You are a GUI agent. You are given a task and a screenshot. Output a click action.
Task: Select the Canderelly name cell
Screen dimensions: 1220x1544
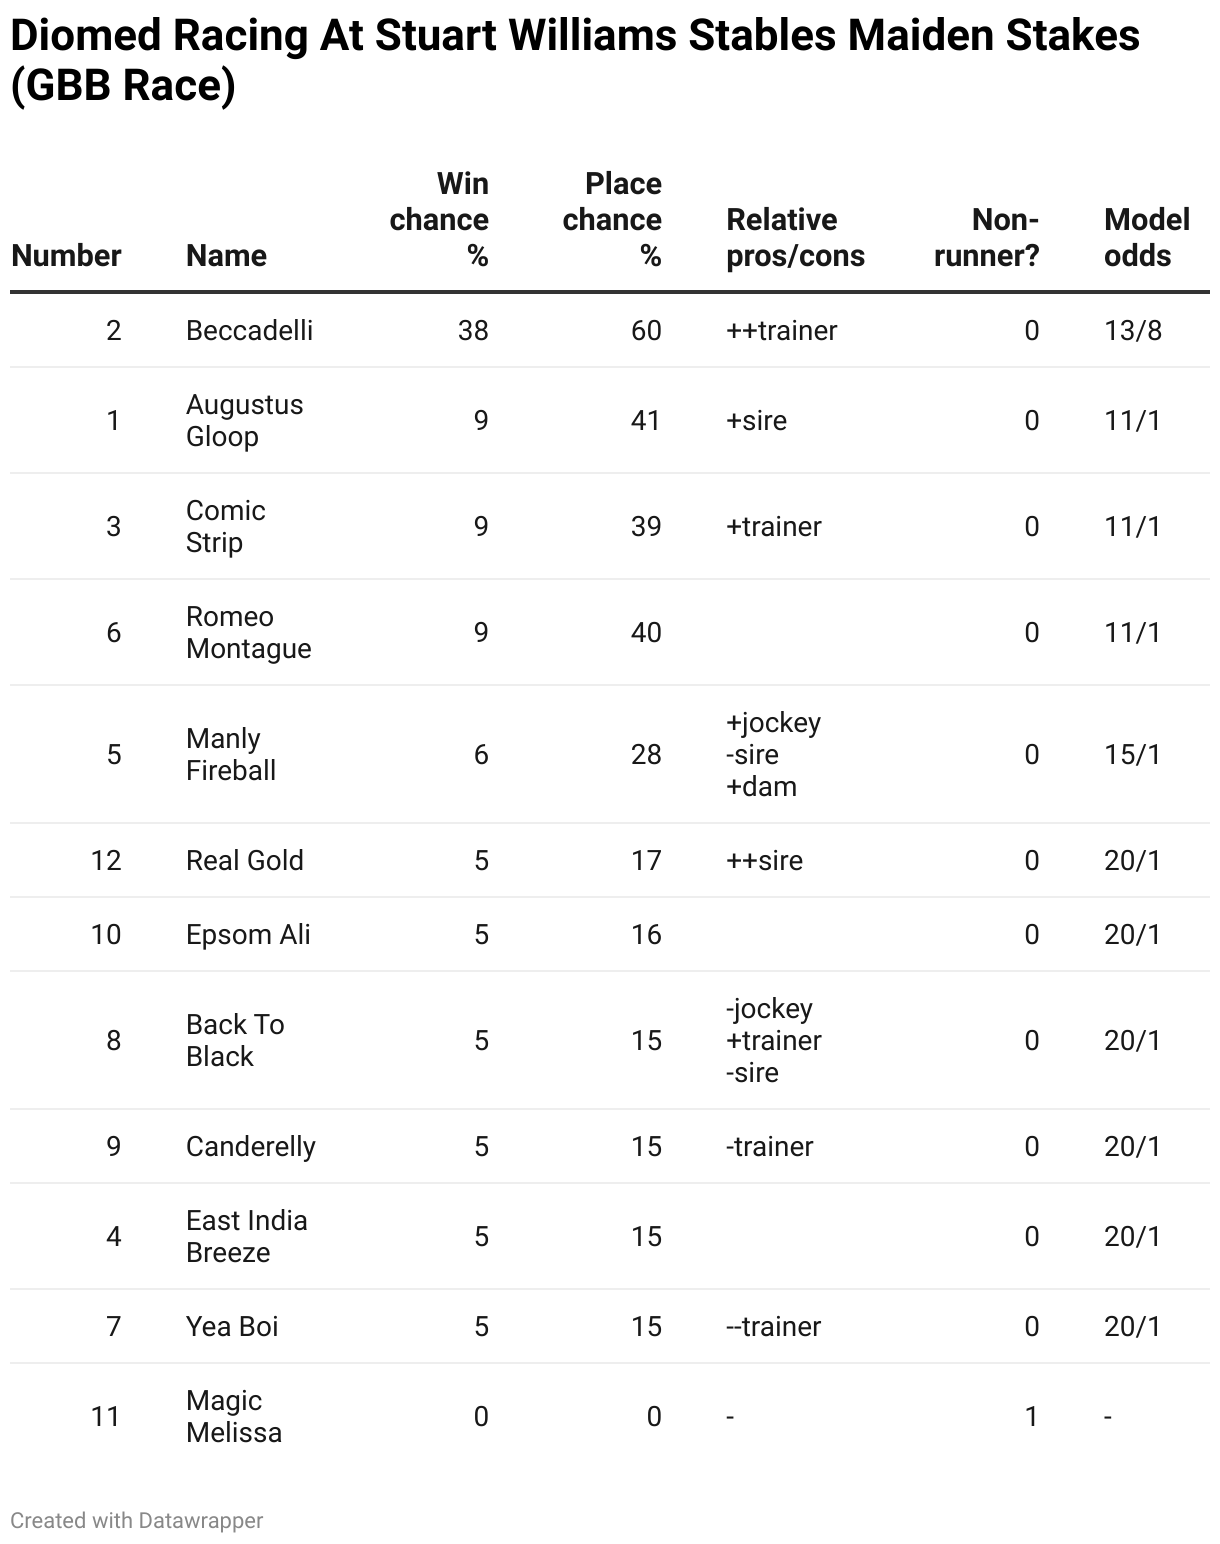(251, 1146)
